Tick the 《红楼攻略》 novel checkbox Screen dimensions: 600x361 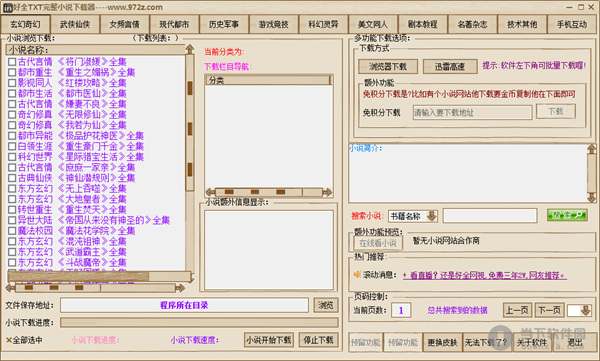click(12, 83)
